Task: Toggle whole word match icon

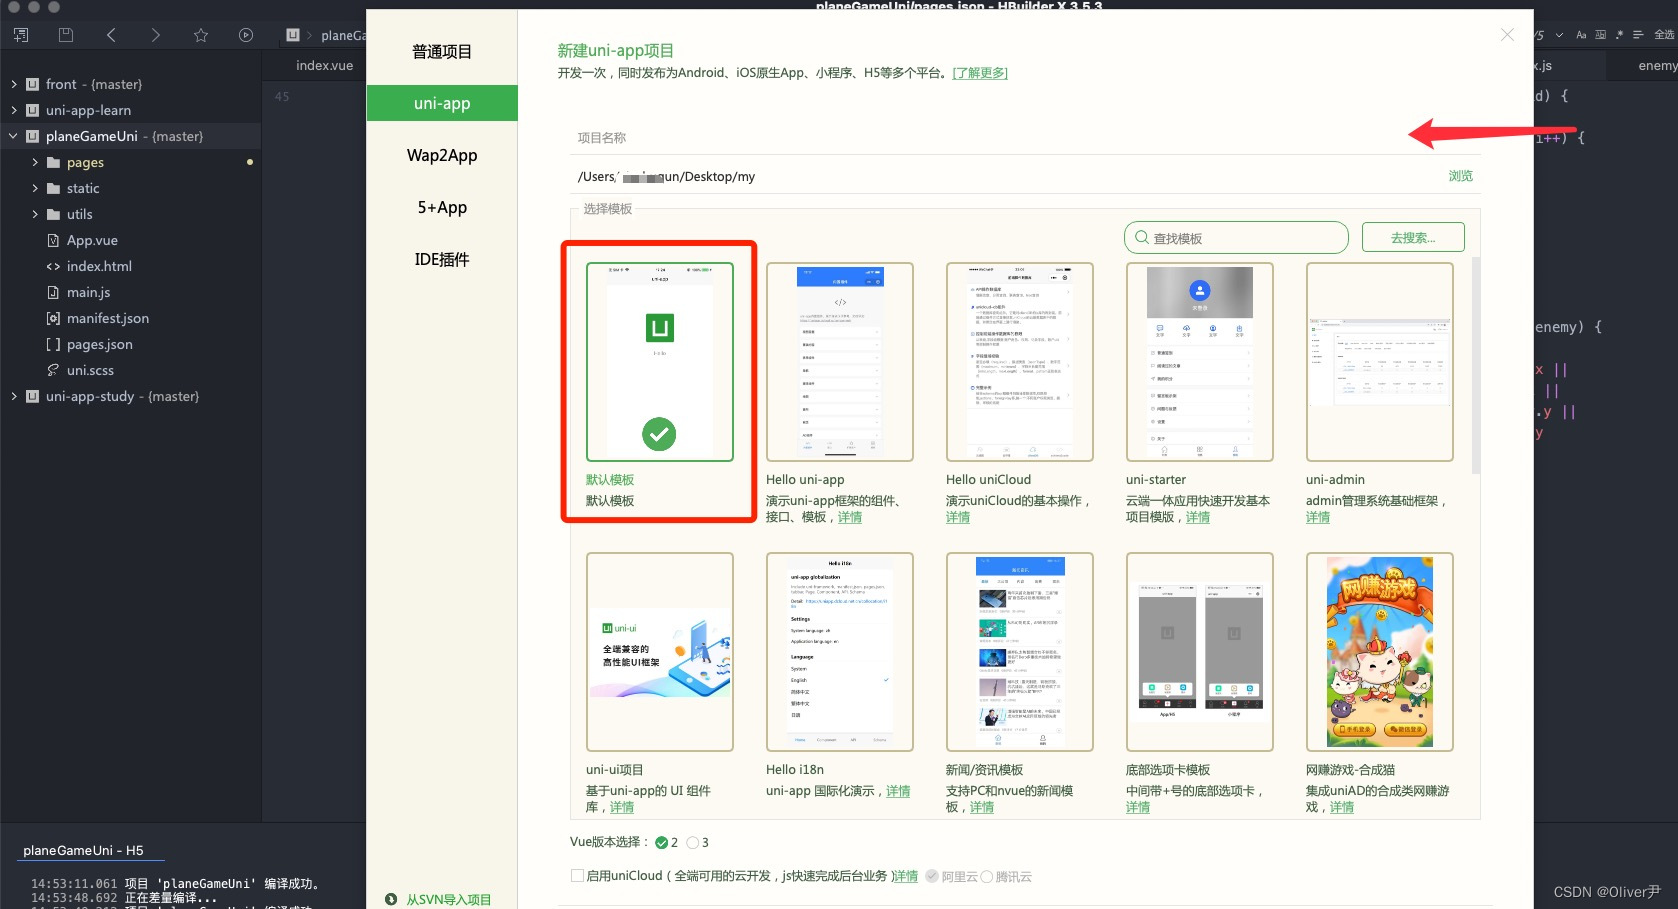Action: [1600, 35]
